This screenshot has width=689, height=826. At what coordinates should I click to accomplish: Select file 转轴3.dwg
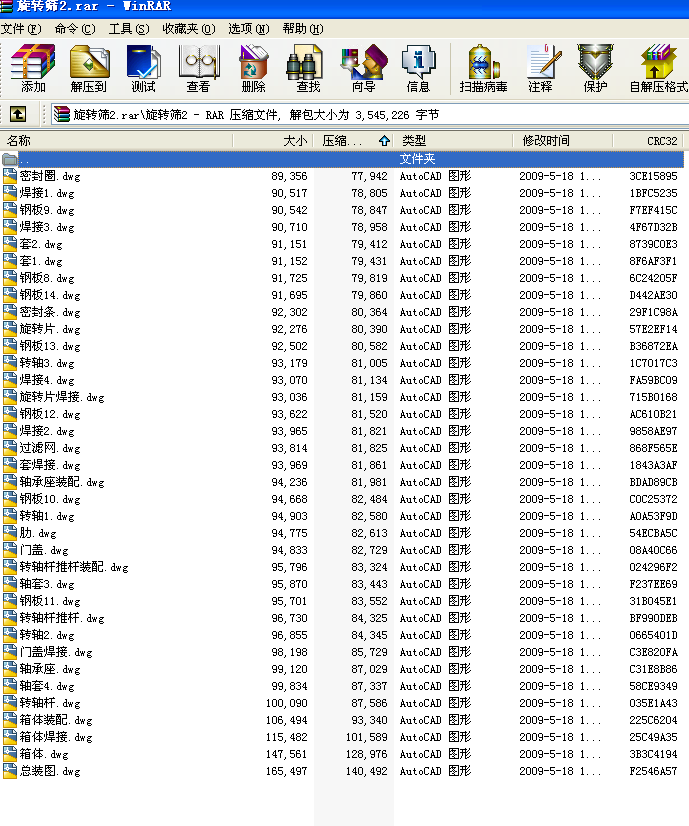coord(47,363)
